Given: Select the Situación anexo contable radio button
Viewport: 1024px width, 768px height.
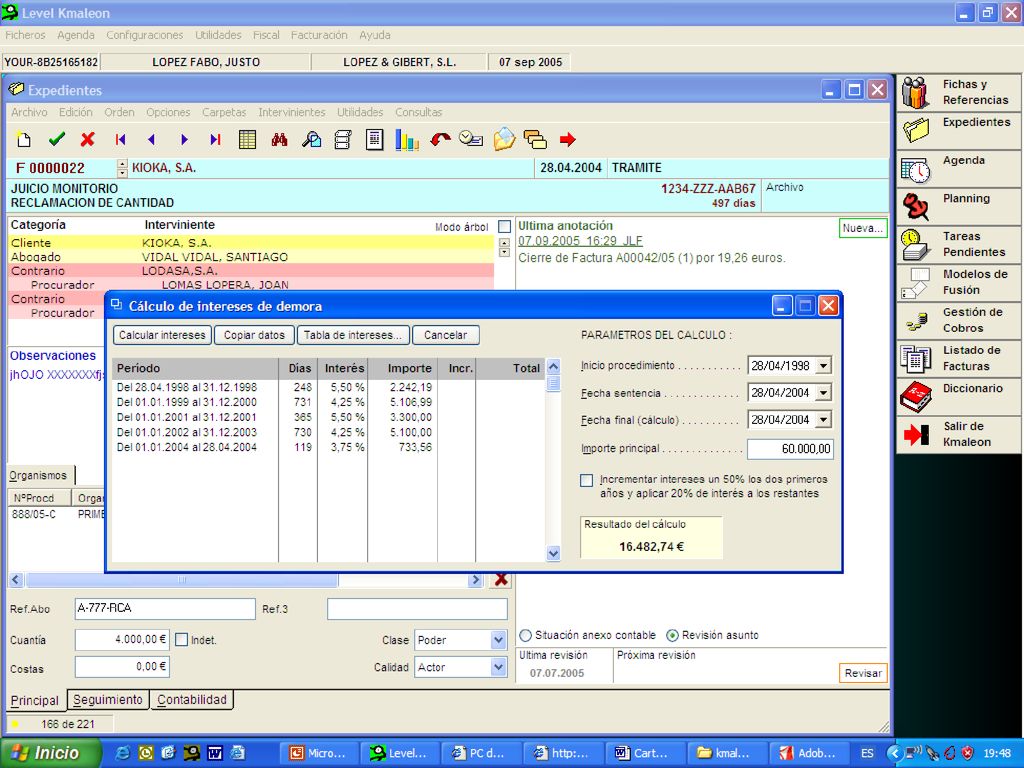Looking at the screenshot, I should click(526, 635).
